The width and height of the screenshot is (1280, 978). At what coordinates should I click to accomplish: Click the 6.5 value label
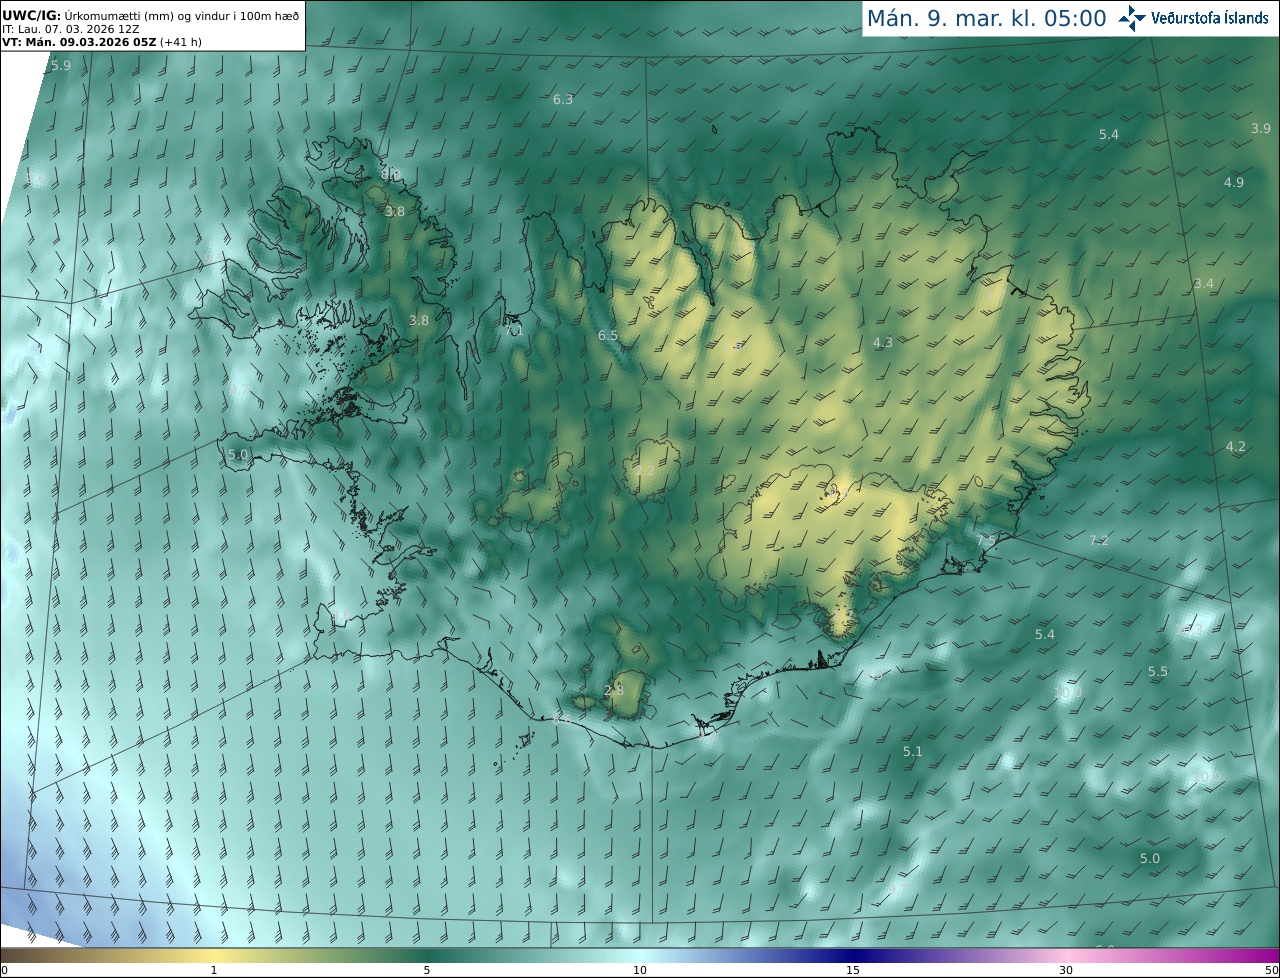(608, 335)
